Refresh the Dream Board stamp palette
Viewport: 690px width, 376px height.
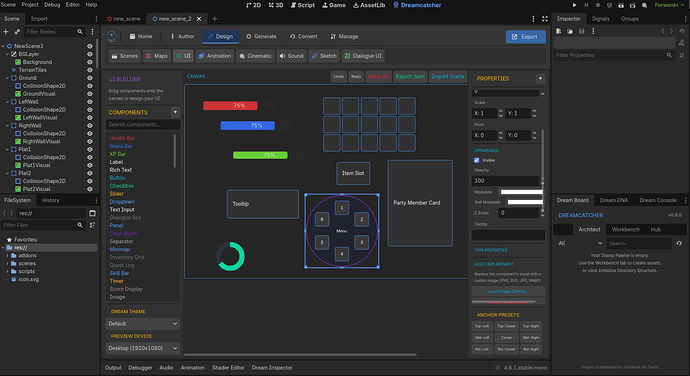[x=679, y=243]
